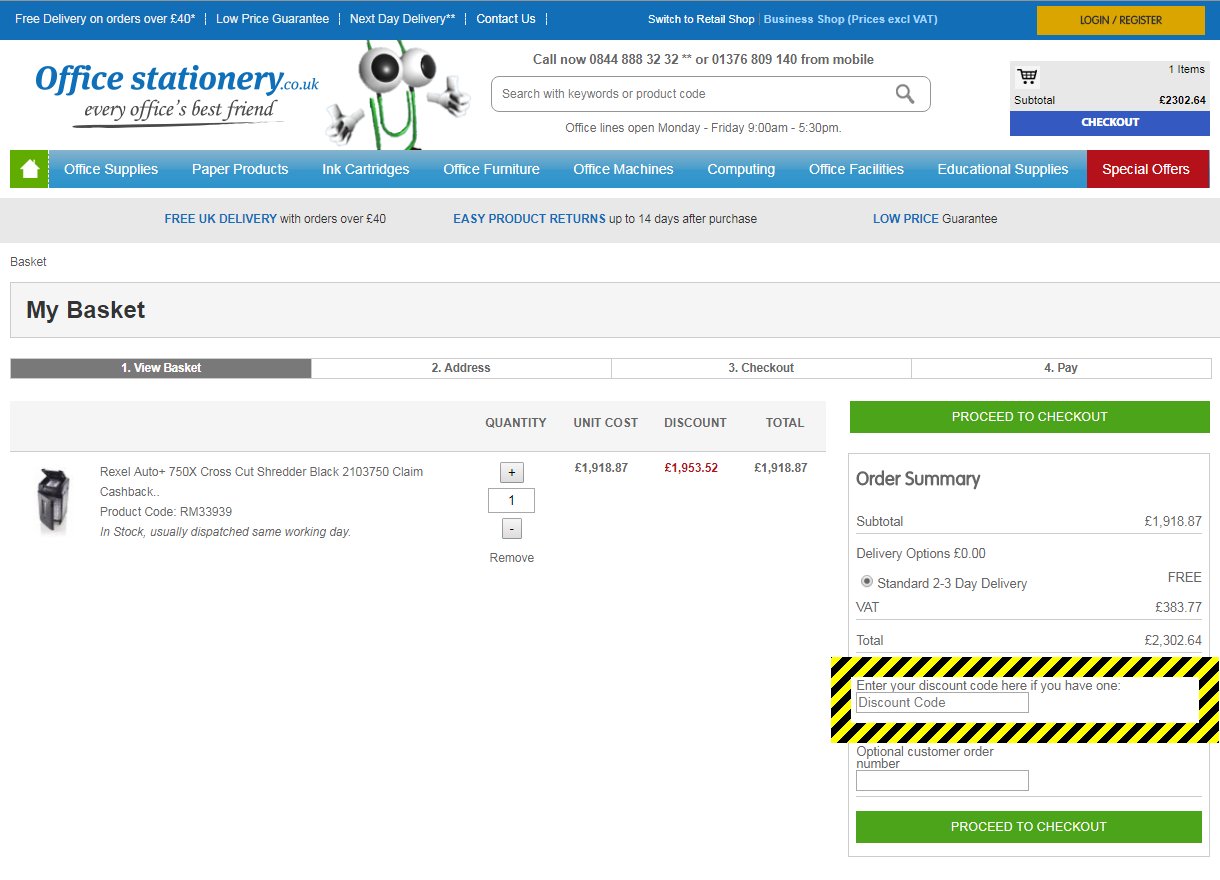1220x880 pixels.
Task: Decrease quantity with minus button
Action: tap(512, 529)
